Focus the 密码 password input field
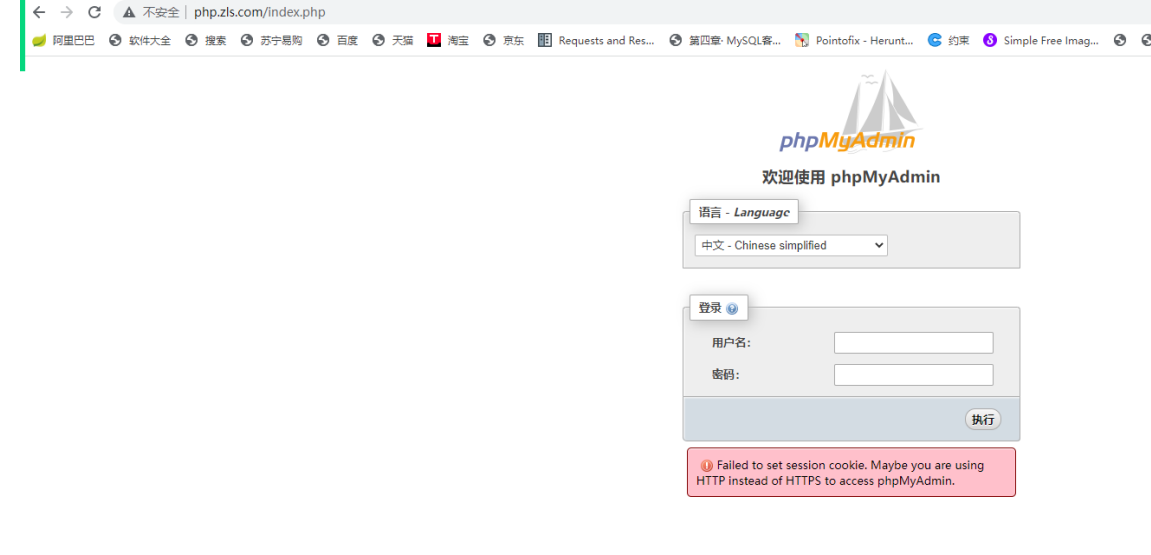This screenshot has height=555, width=1151. tap(913, 375)
